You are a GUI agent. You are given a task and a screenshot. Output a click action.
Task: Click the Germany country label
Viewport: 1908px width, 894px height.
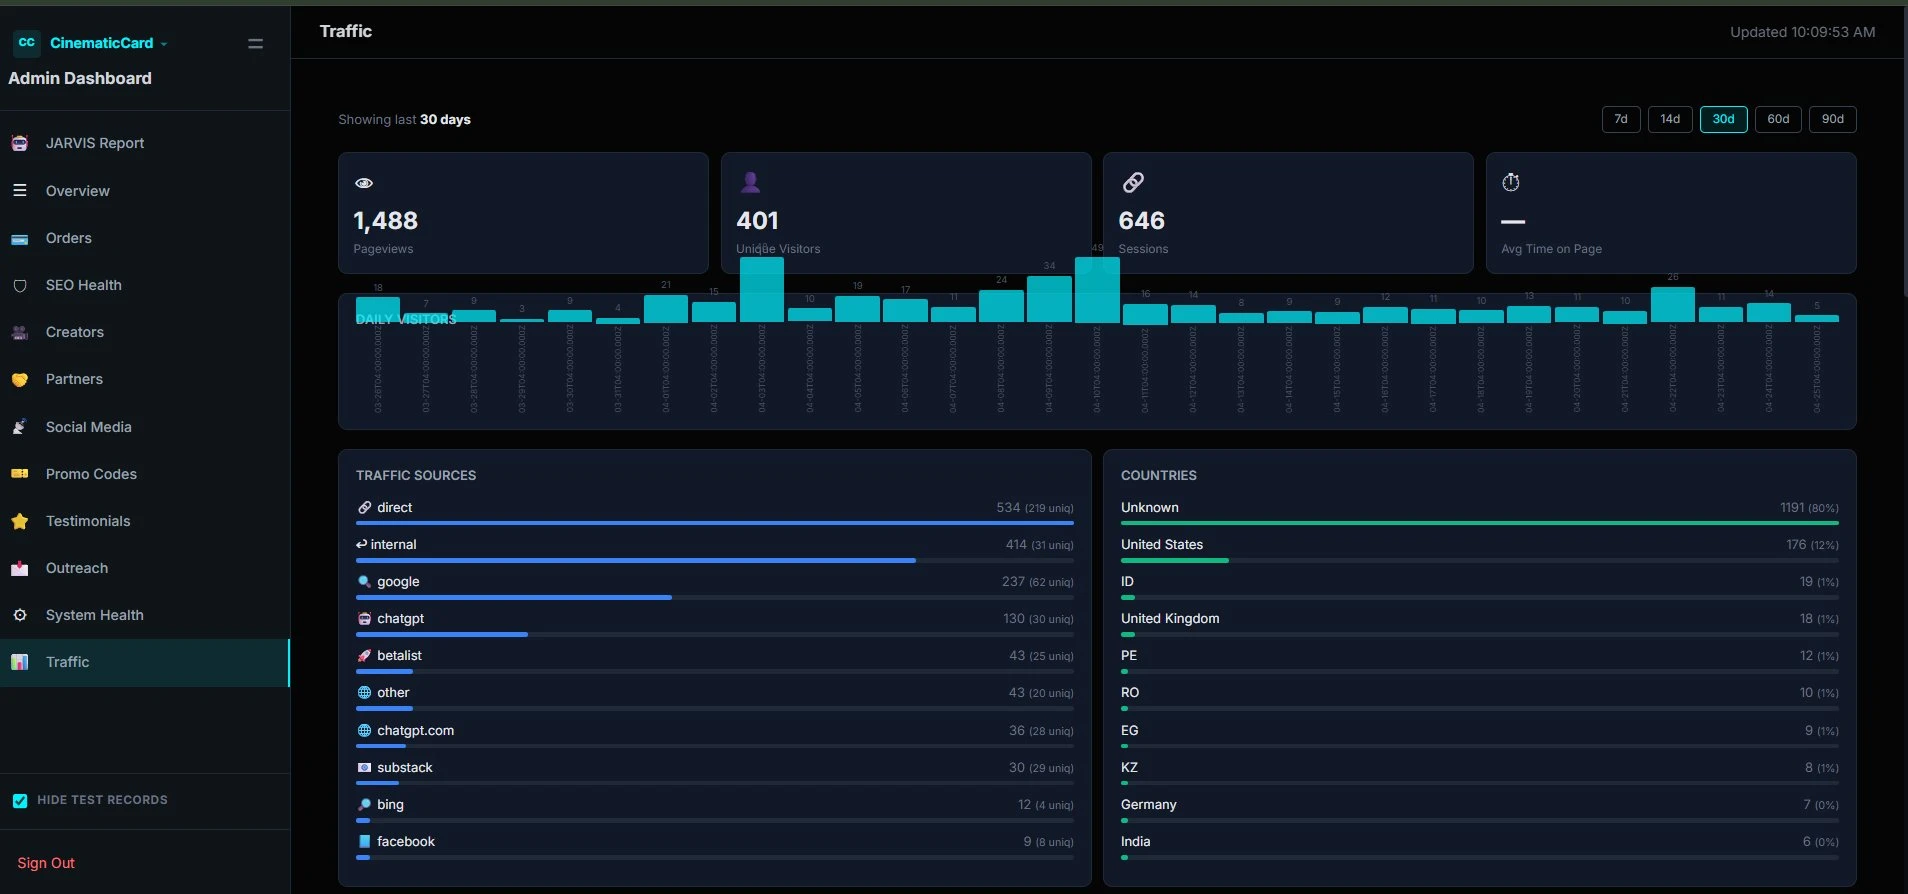[1149, 805]
